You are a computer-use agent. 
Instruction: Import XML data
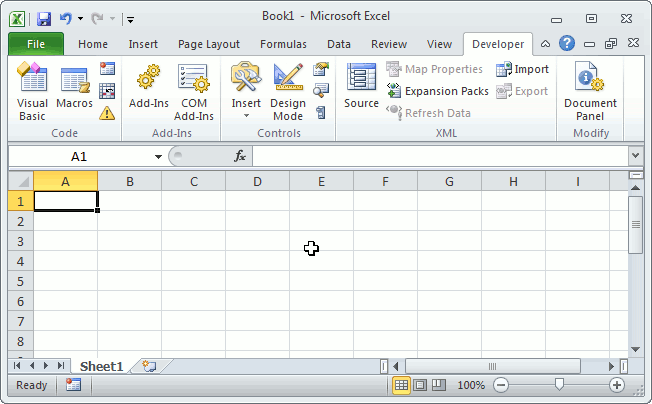(x=522, y=69)
